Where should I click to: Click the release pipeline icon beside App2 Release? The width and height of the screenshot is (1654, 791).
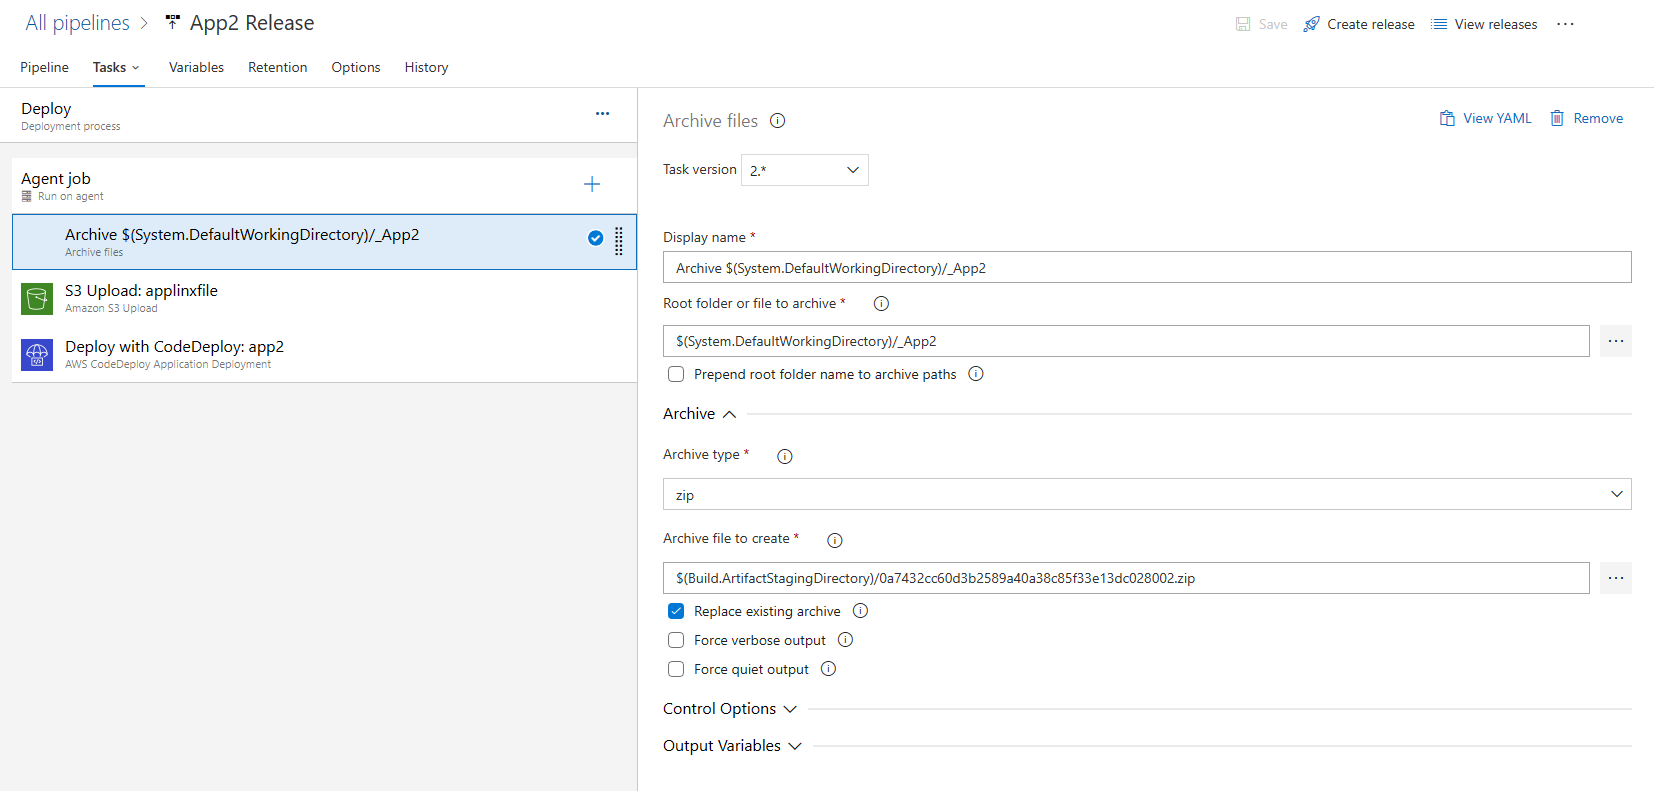point(173,22)
